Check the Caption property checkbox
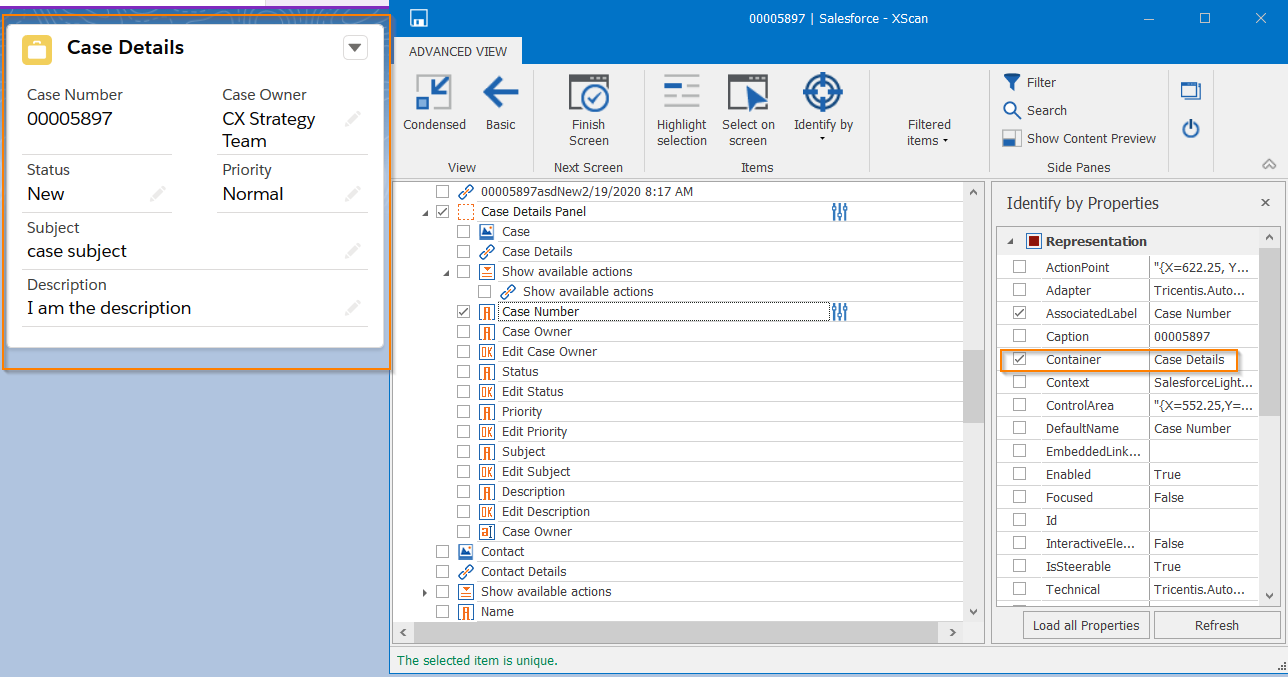Image resolution: width=1288 pixels, height=678 pixels. 1019,337
